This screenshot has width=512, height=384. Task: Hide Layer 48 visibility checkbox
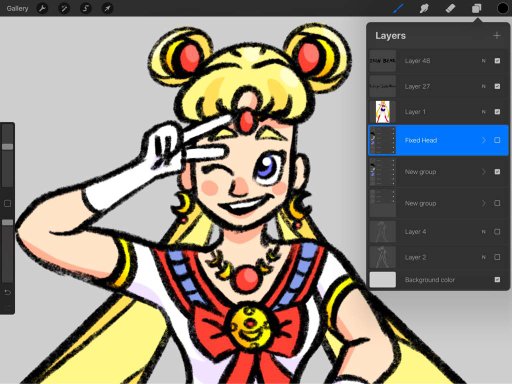pyautogui.click(x=497, y=61)
